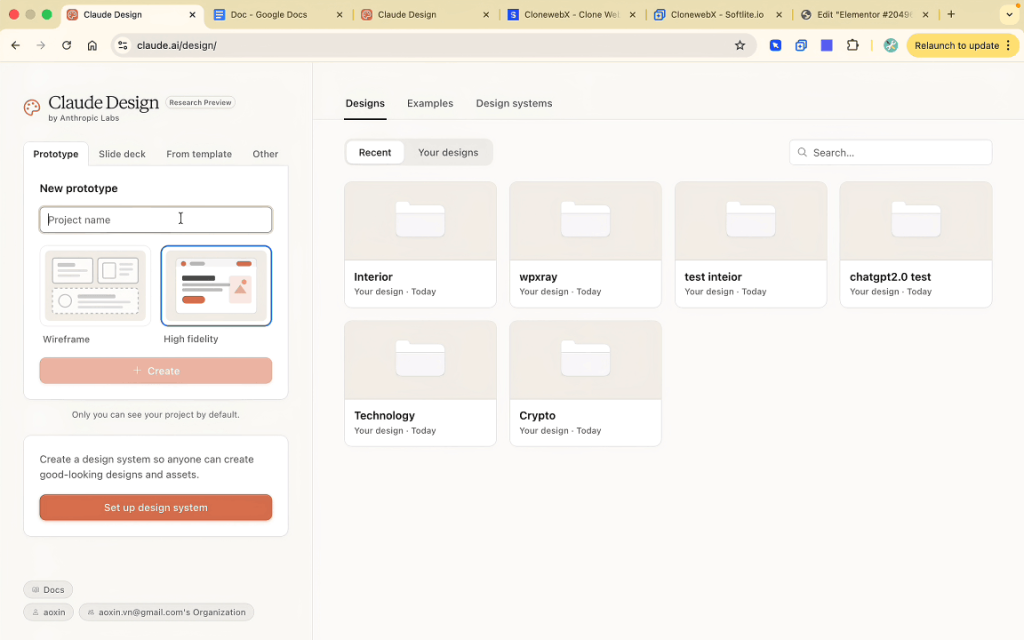Close the Doc - Google Docs tab

pyautogui.click(x=340, y=14)
